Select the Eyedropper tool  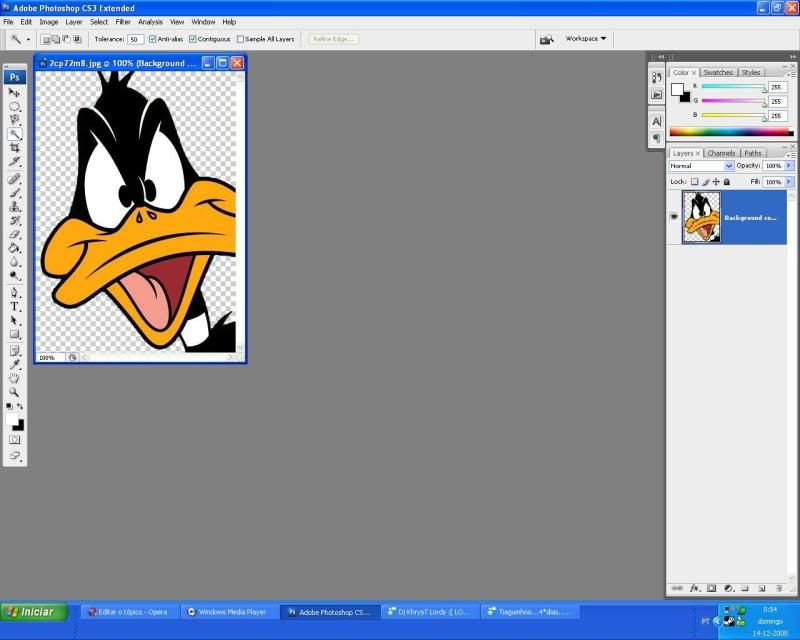(14, 364)
